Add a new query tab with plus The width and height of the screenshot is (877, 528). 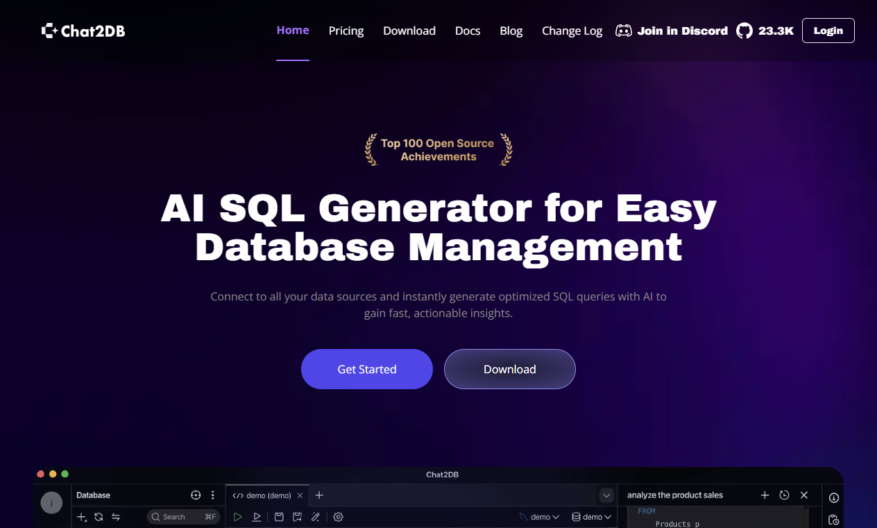coord(319,495)
